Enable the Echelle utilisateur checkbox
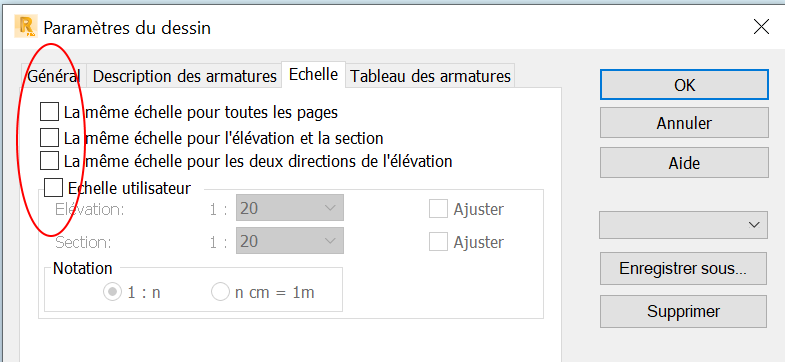This screenshot has height=362, width=785. 53,188
